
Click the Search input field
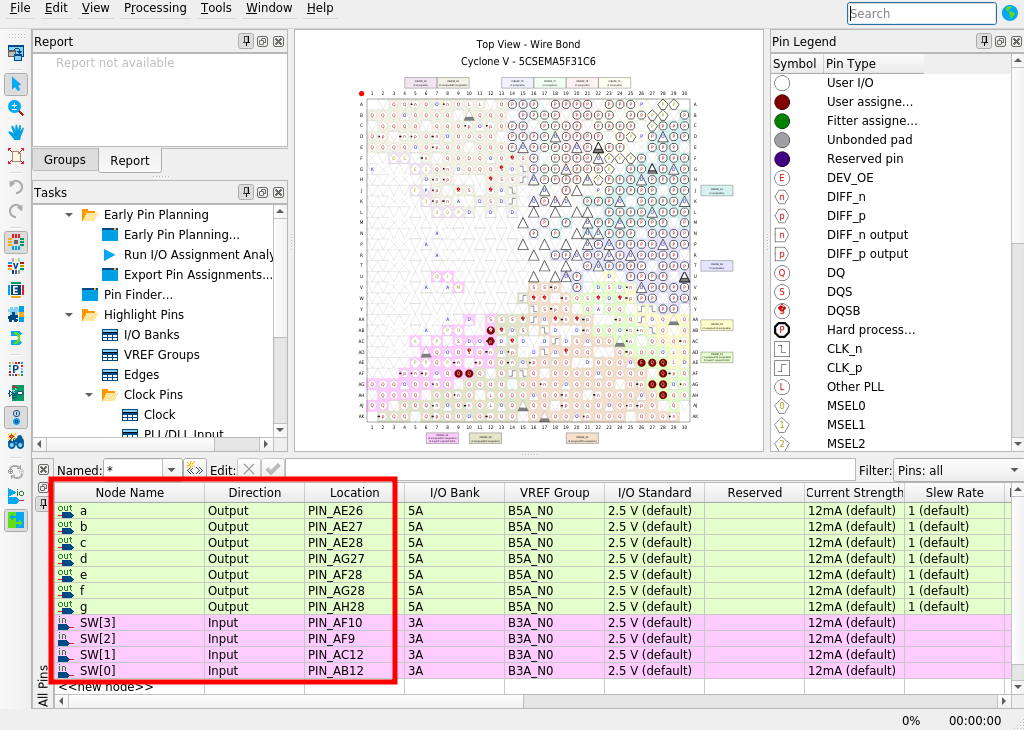click(921, 13)
